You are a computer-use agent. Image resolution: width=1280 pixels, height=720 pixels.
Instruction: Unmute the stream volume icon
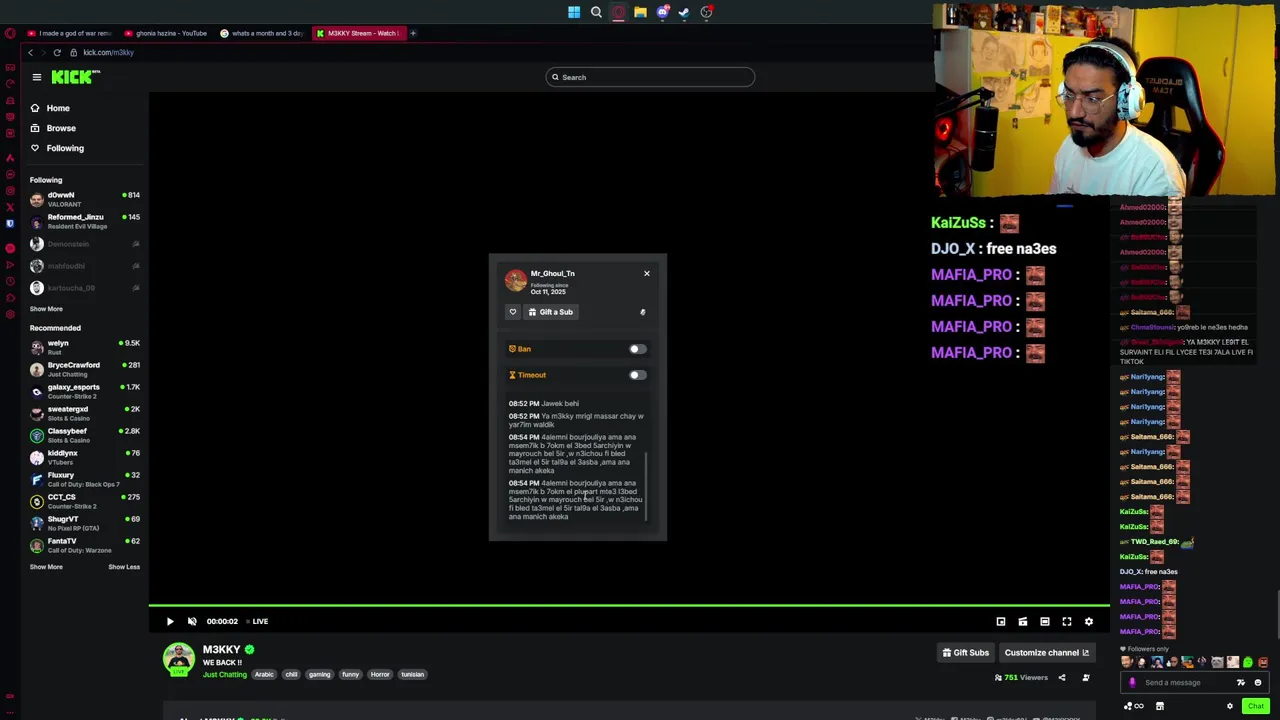click(x=192, y=621)
